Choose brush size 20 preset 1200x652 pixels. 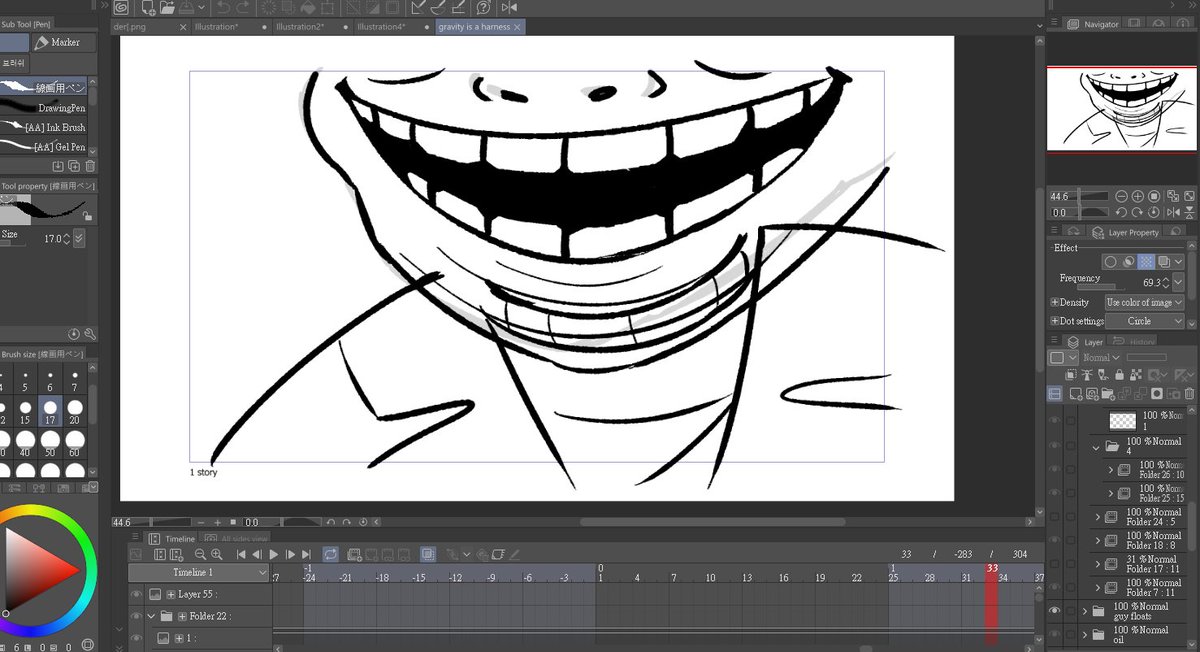[x=75, y=411]
